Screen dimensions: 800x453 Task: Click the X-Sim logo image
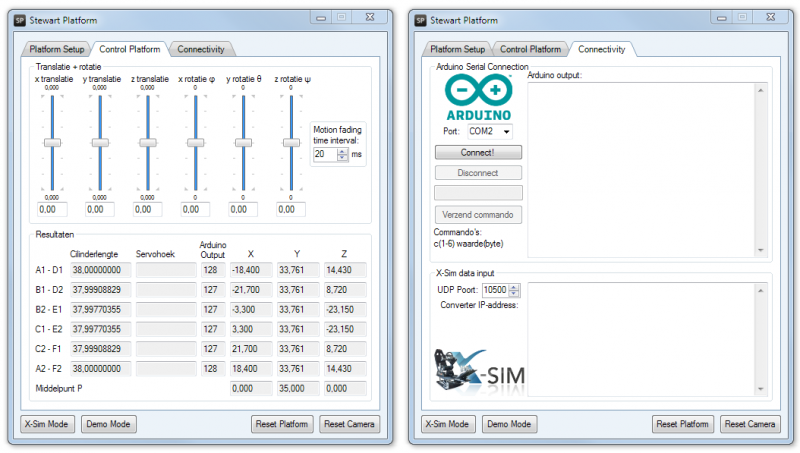pos(477,372)
